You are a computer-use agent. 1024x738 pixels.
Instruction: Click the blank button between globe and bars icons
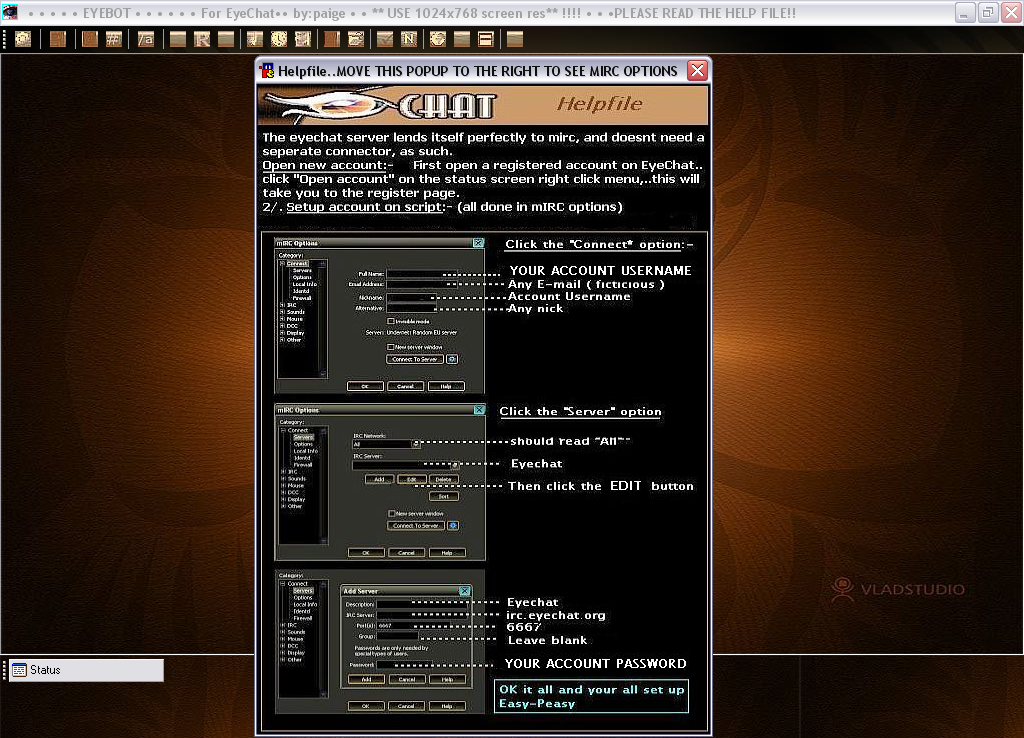tap(462, 39)
